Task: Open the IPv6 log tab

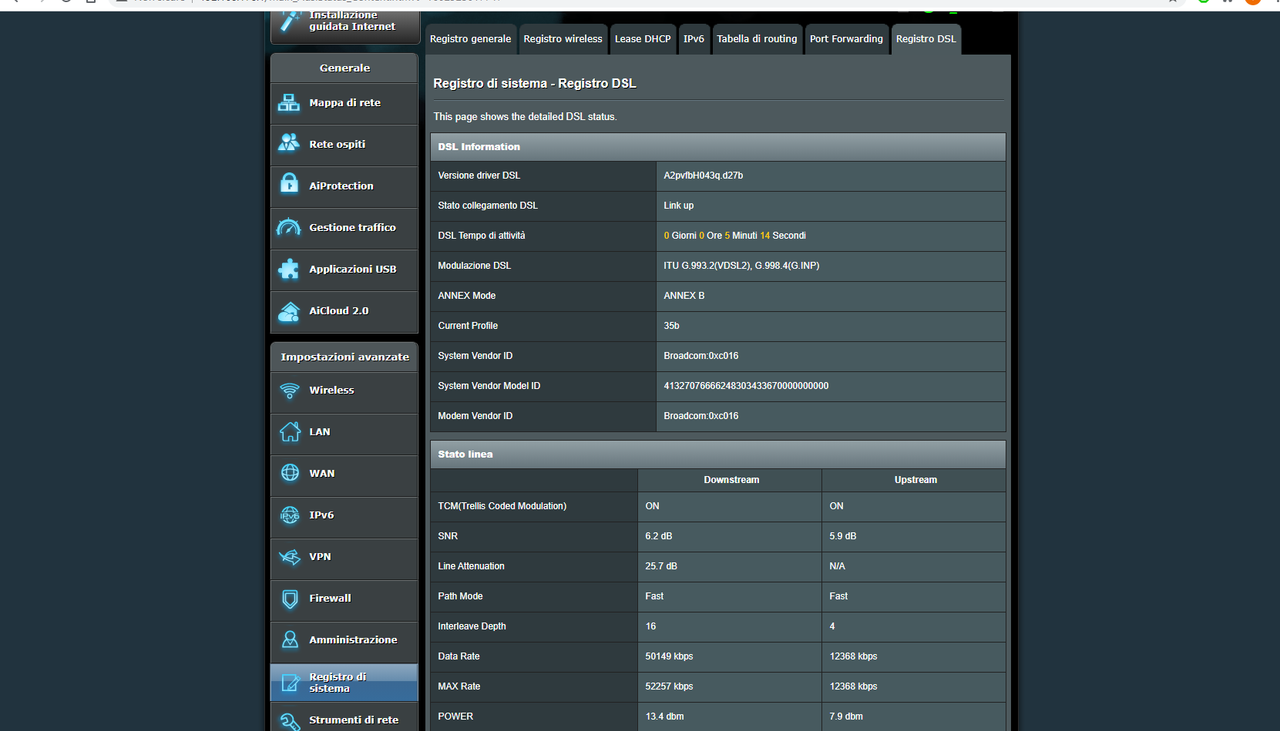Action: pyautogui.click(x=693, y=39)
